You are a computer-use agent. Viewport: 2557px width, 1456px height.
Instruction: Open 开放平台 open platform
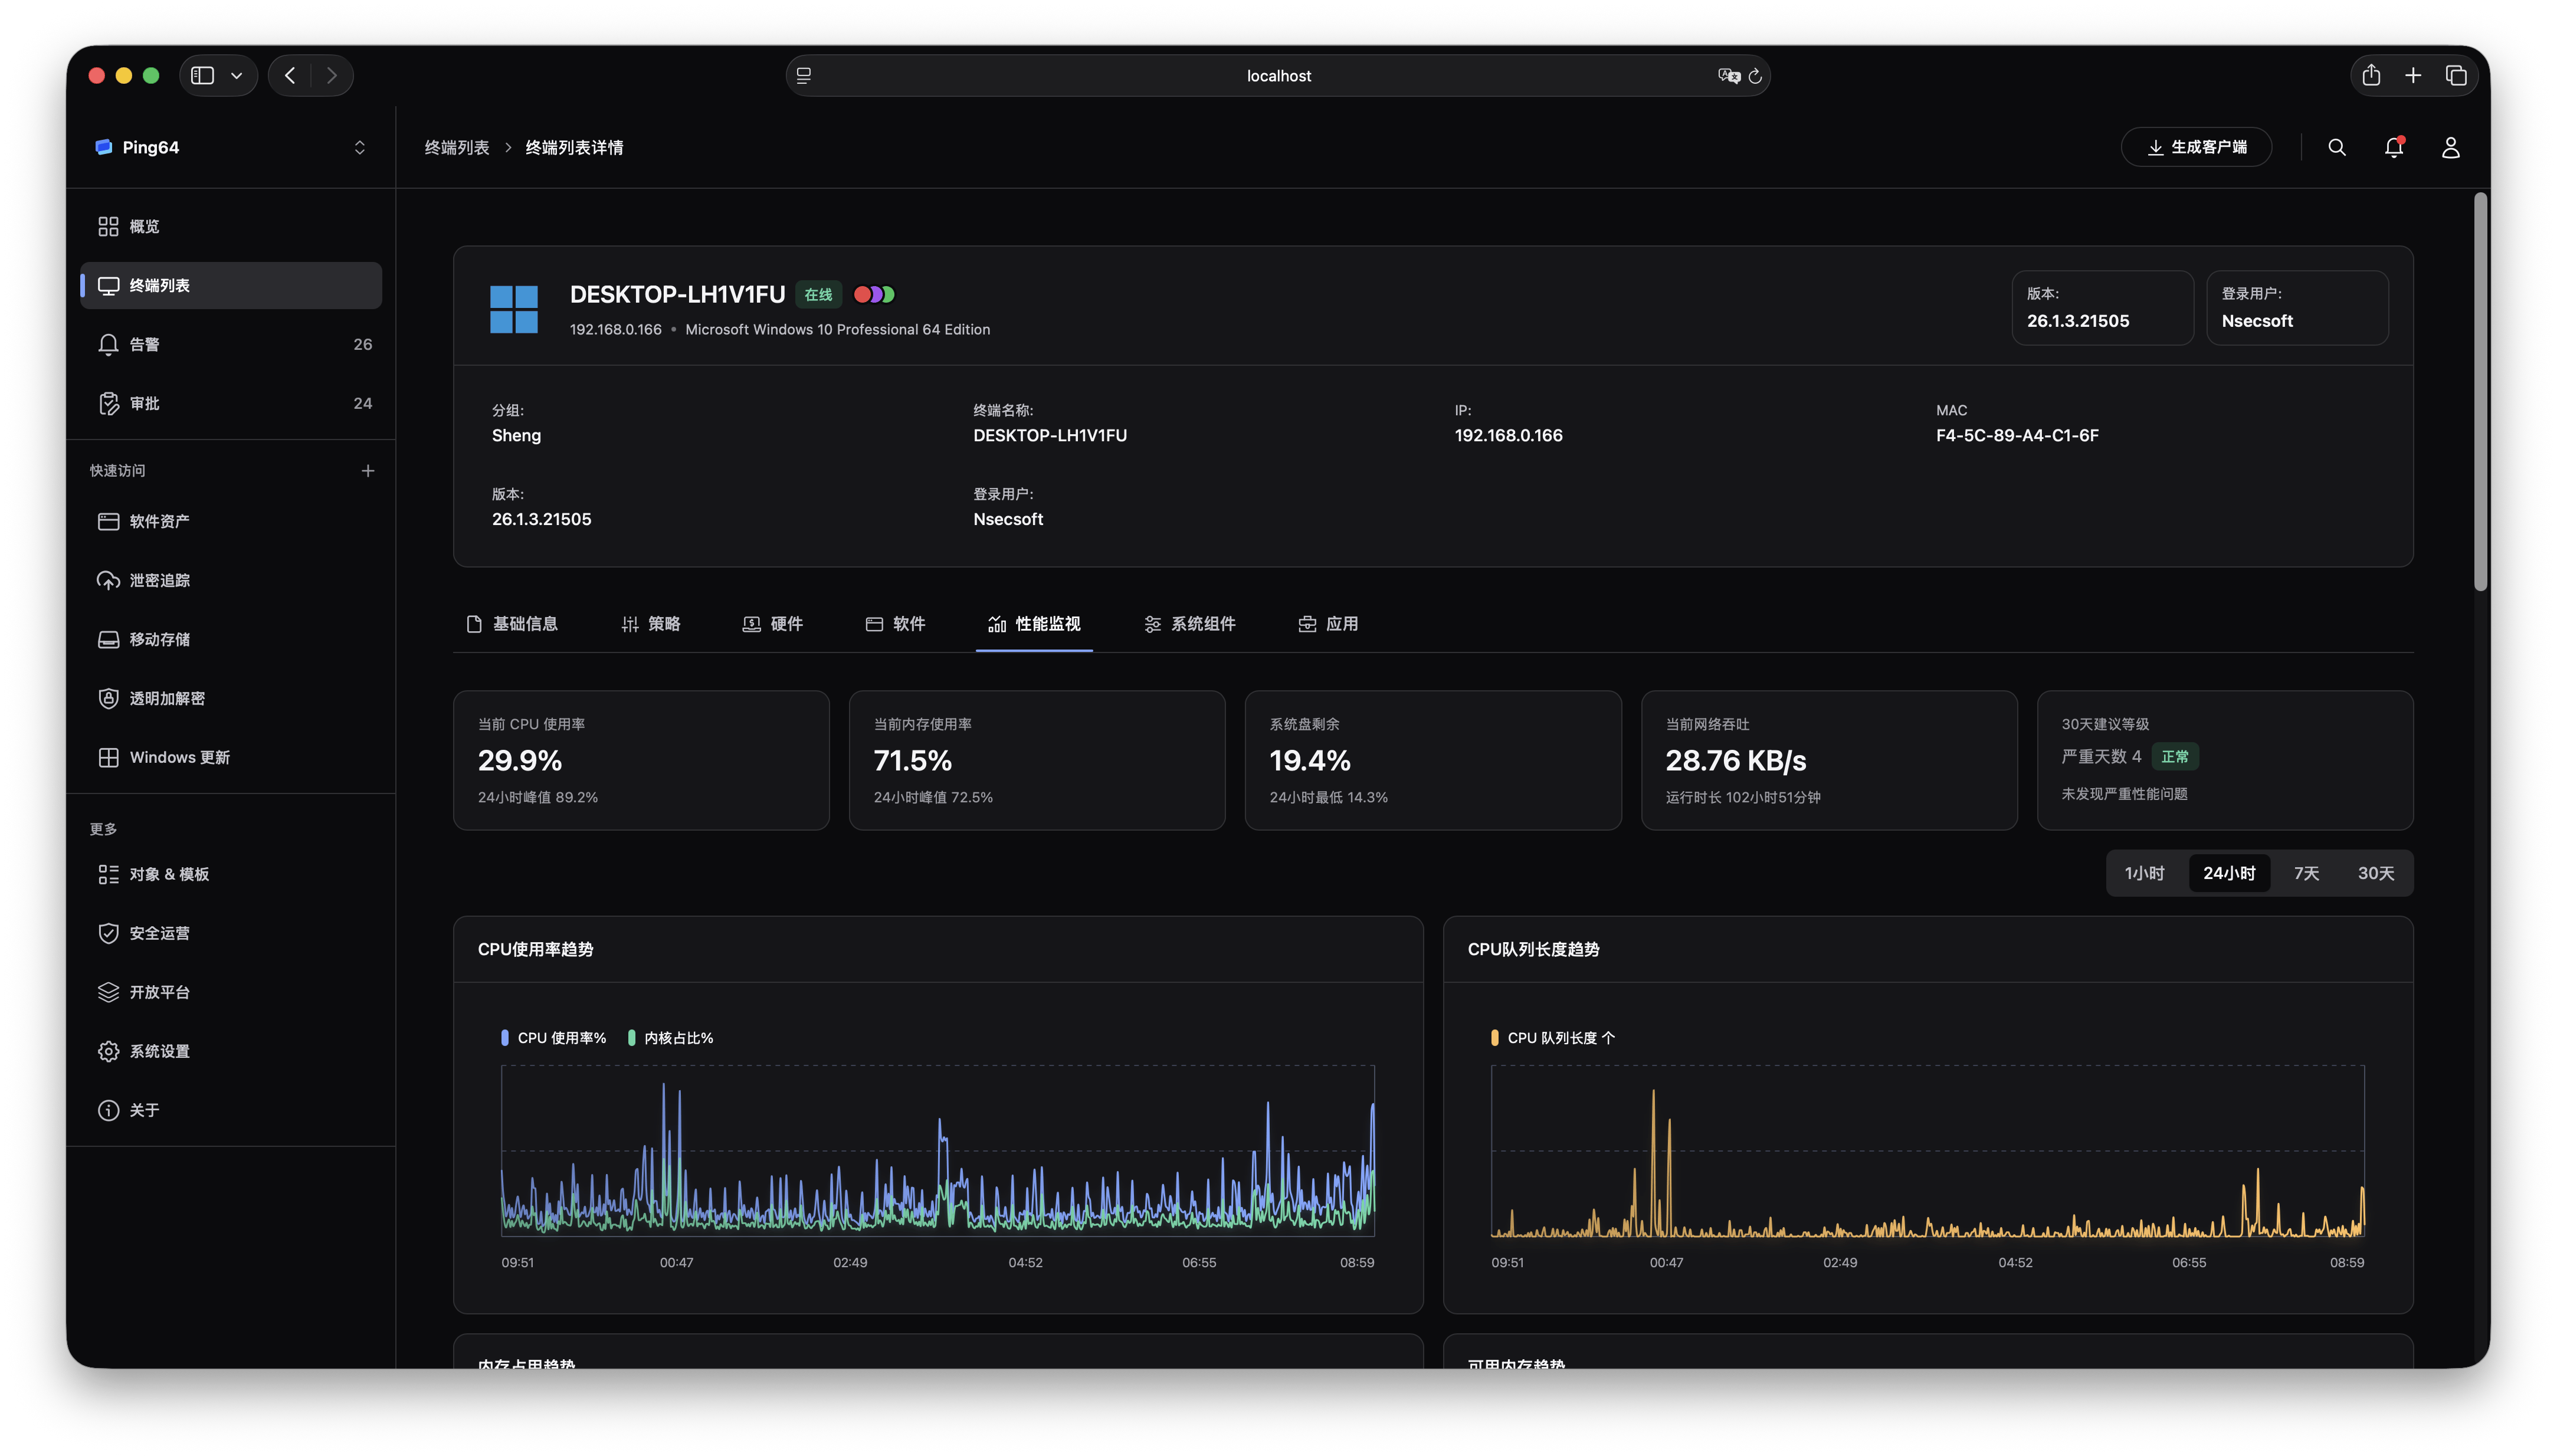point(230,992)
